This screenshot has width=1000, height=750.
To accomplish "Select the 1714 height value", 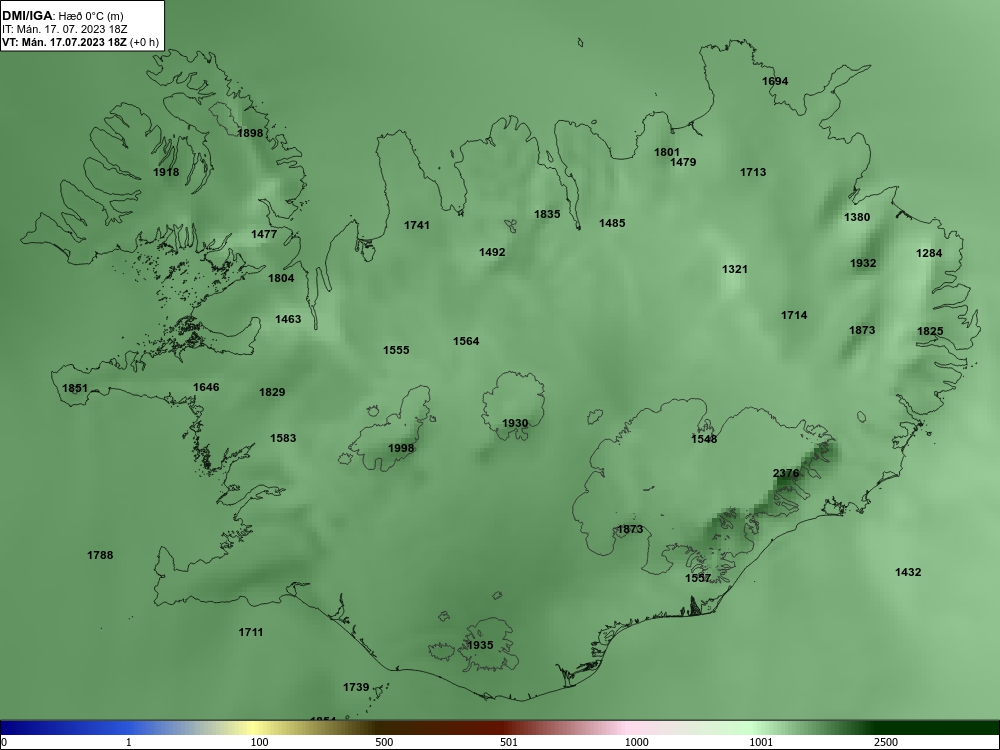I will [x=794, y=315].
